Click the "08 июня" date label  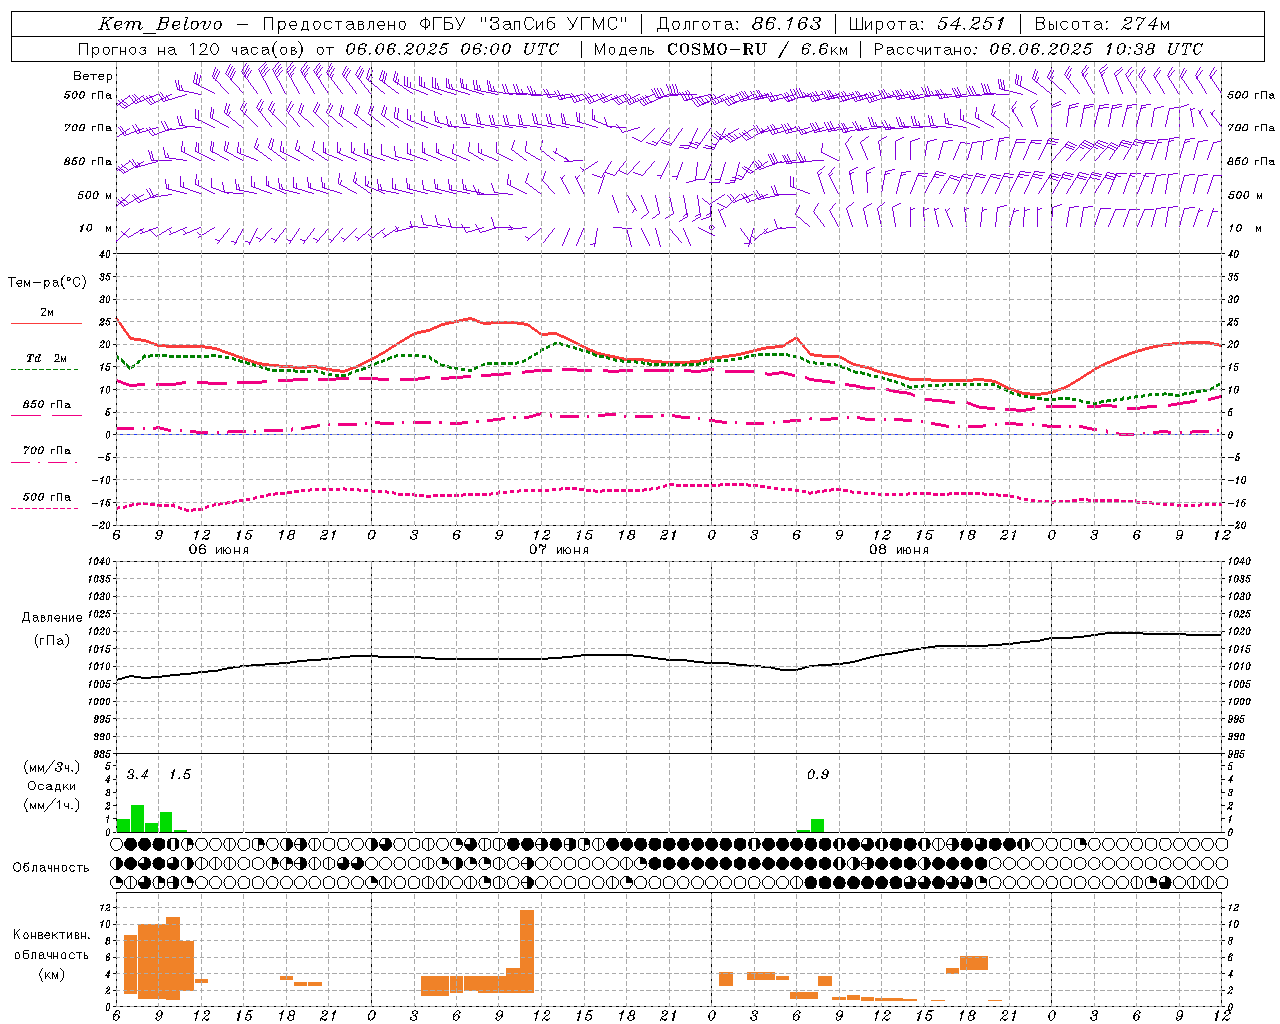(x=899, y=550)
